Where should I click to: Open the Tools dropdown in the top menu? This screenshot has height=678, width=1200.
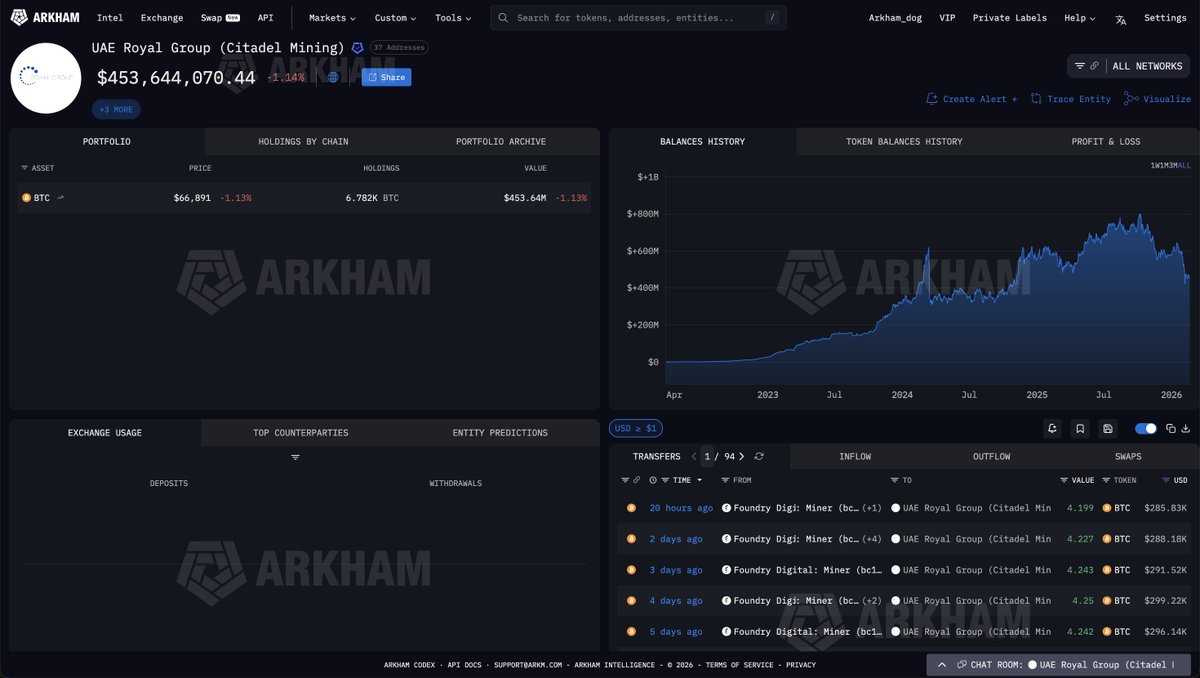point(451,17)
